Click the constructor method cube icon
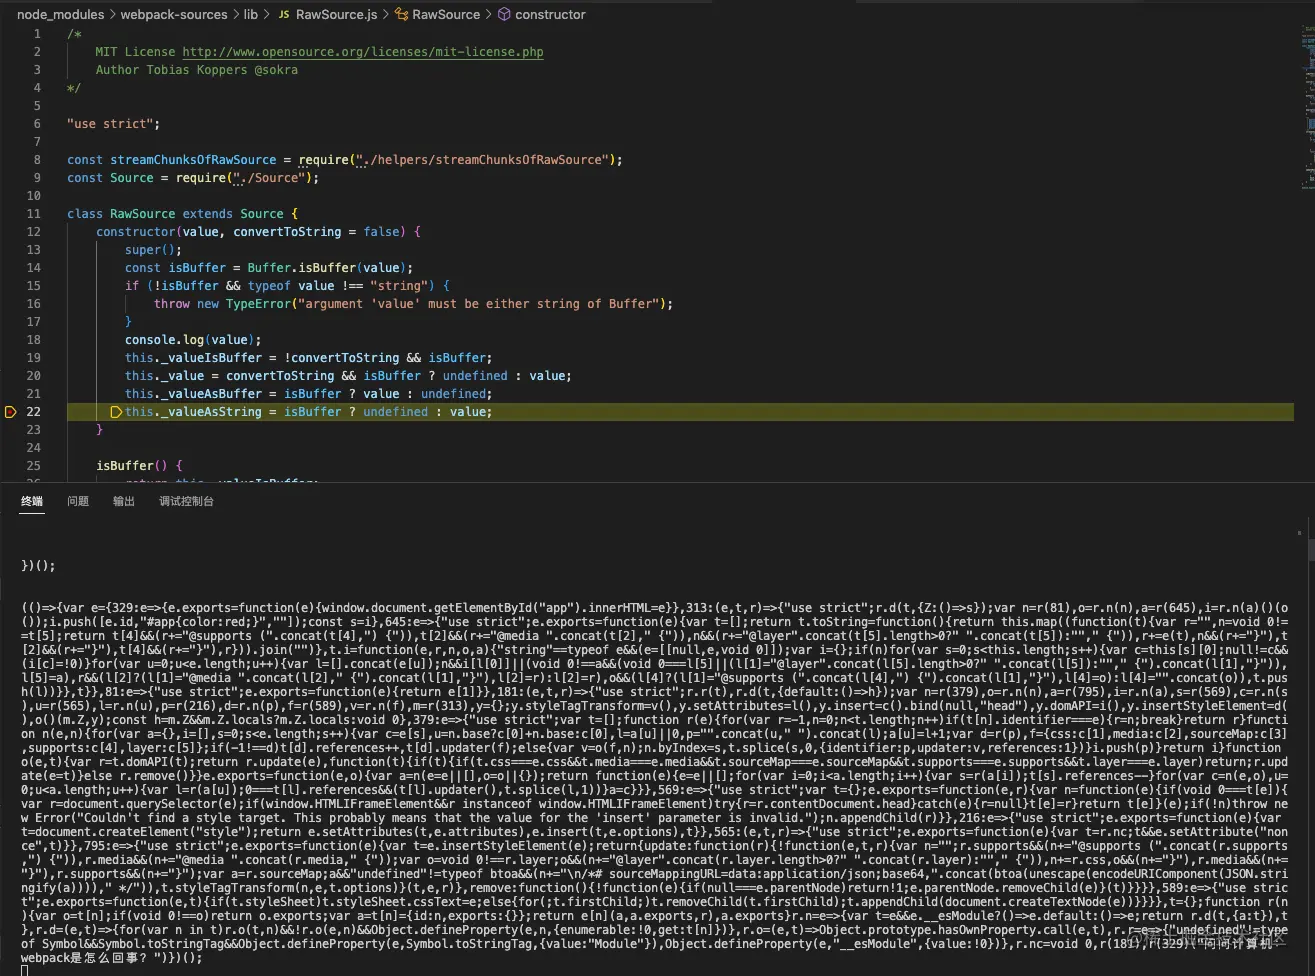The height and width of the screenshot is (976, 1315). 504,15
